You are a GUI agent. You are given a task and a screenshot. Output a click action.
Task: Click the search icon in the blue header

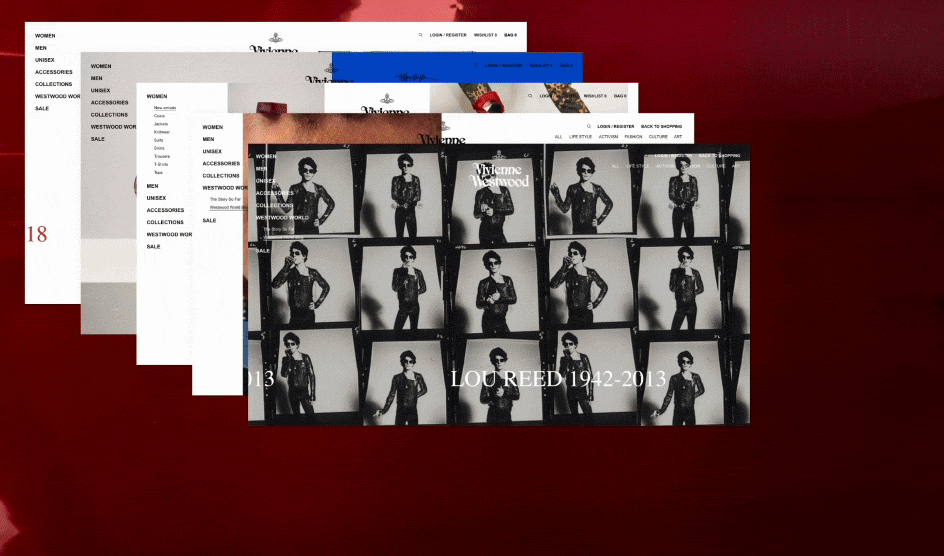[476, 65]
